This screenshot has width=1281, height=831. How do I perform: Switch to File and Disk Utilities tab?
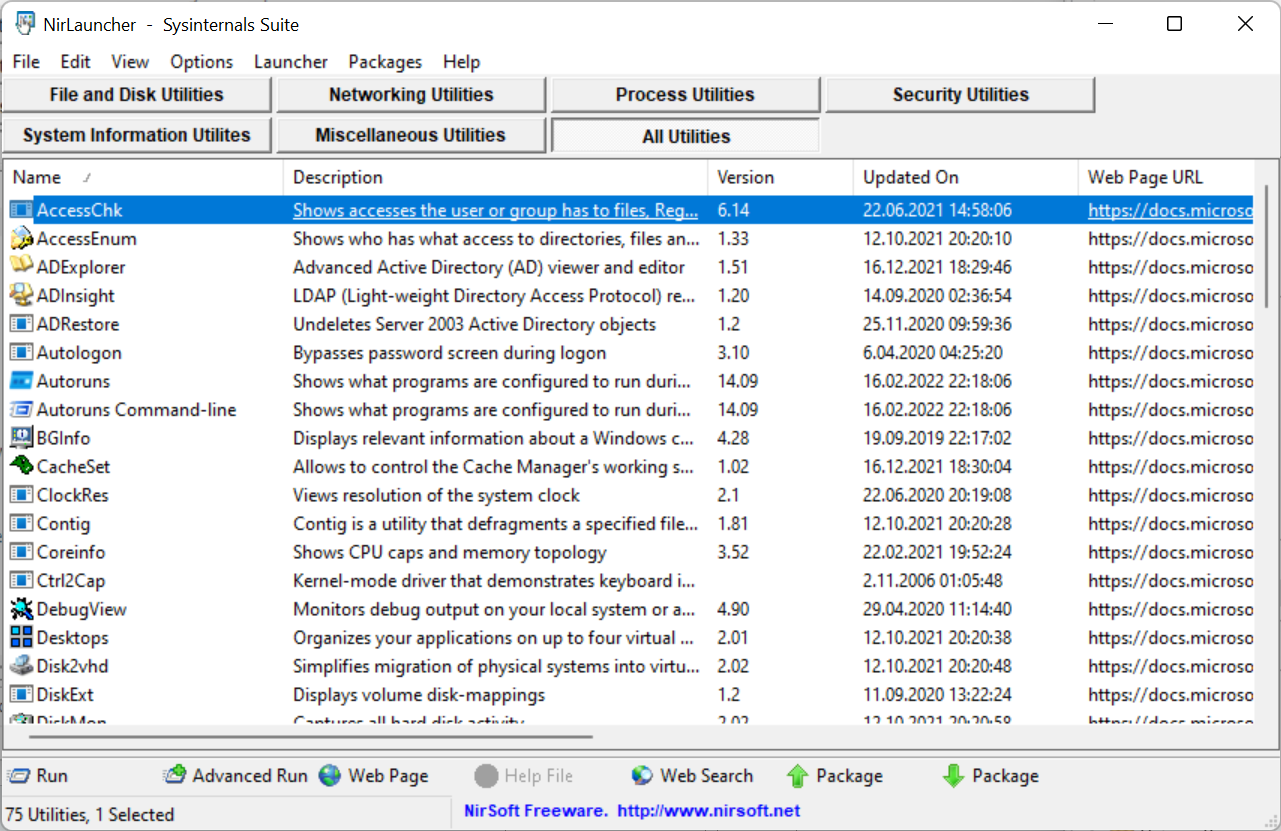pos(137,95)
